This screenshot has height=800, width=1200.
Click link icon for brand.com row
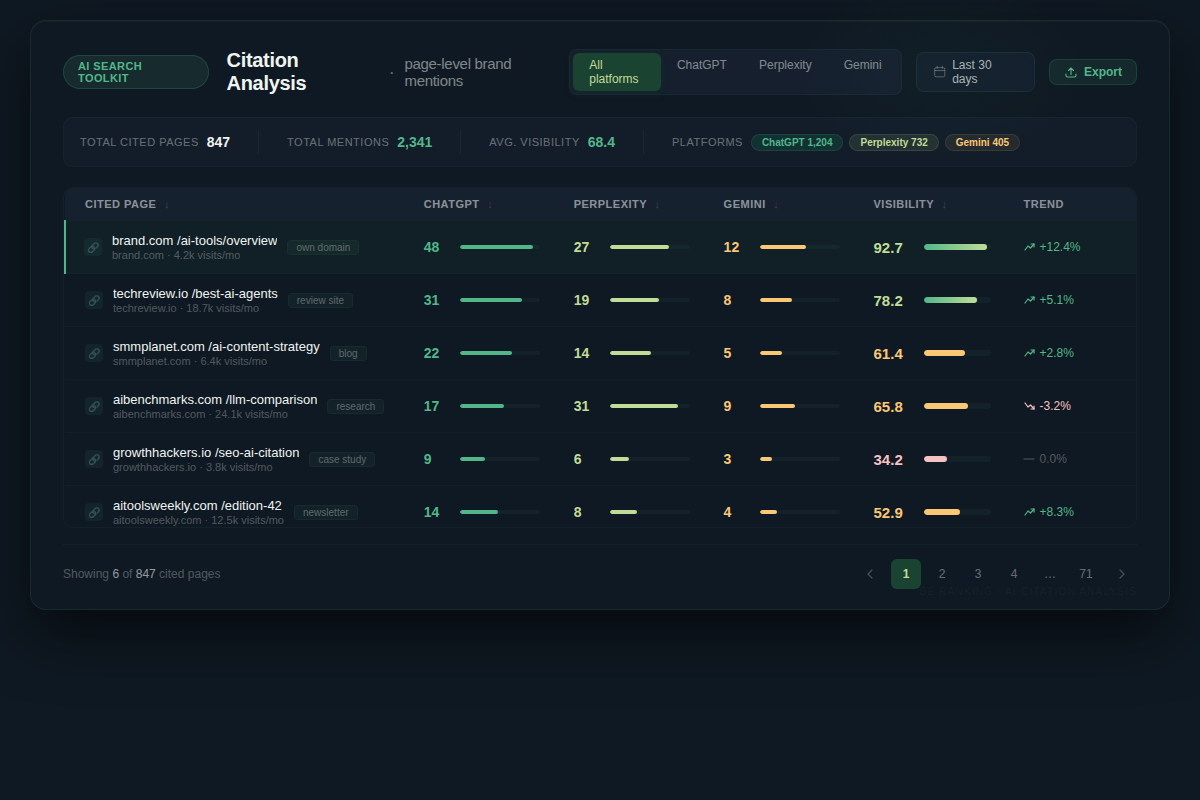pyautogui.click(x=93, y=247)
